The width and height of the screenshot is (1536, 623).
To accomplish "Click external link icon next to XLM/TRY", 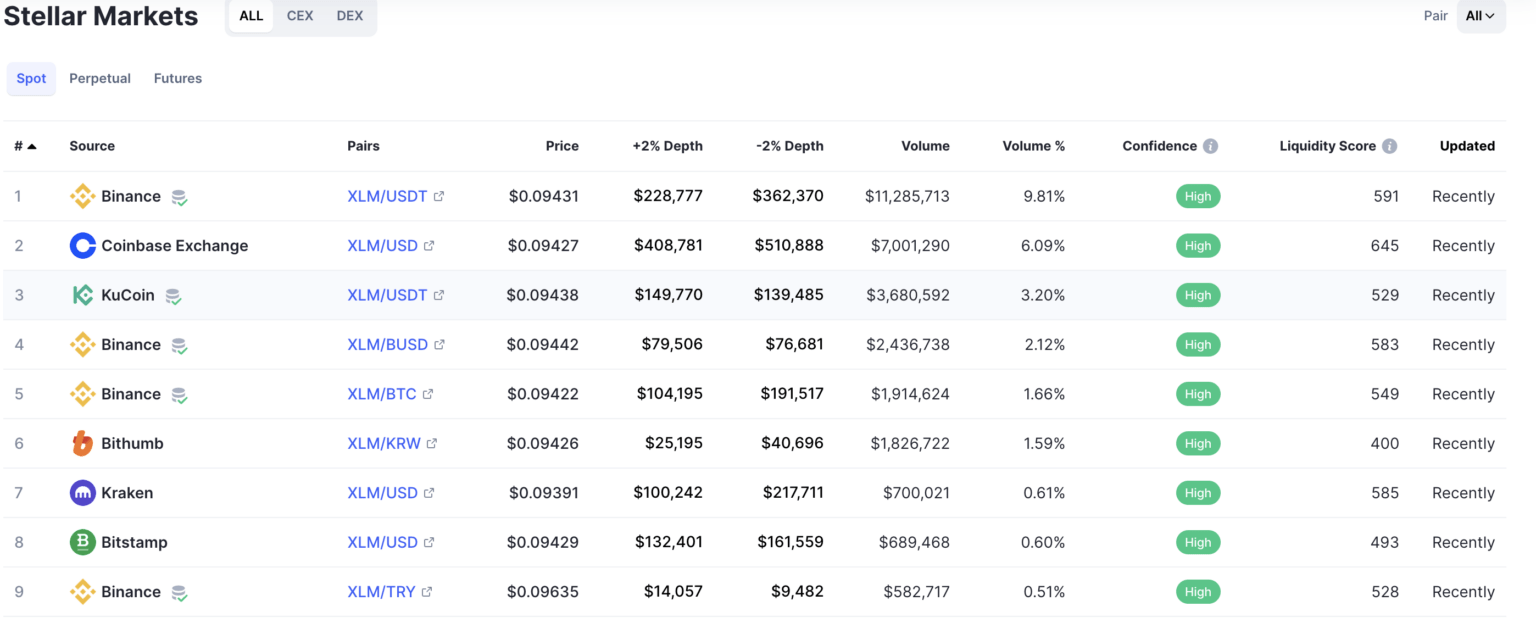I will coord(427,592).
